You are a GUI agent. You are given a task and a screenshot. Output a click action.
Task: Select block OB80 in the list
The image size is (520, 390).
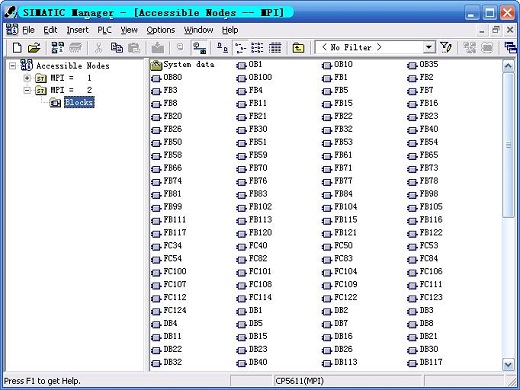coord(173,77)
